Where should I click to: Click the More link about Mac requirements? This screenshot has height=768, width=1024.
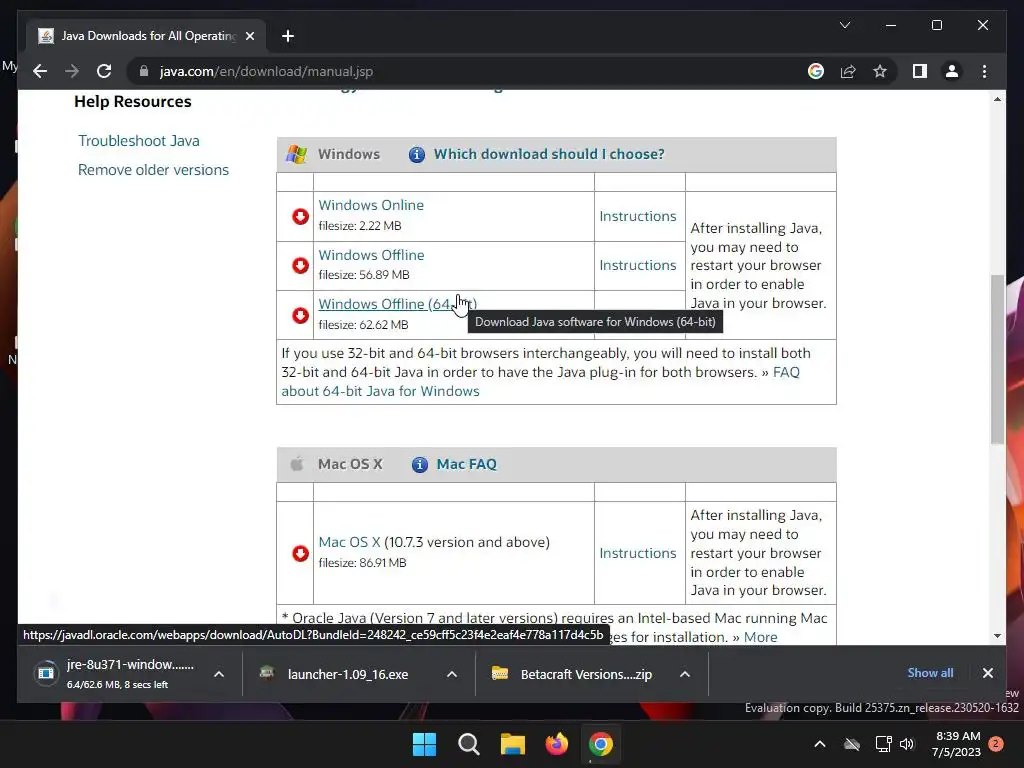click(760, 637)
